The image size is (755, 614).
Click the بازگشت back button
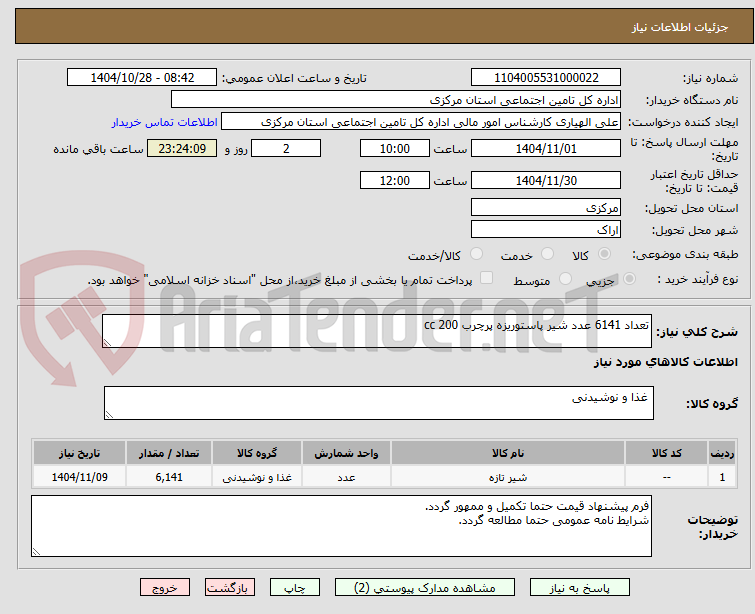230,588
